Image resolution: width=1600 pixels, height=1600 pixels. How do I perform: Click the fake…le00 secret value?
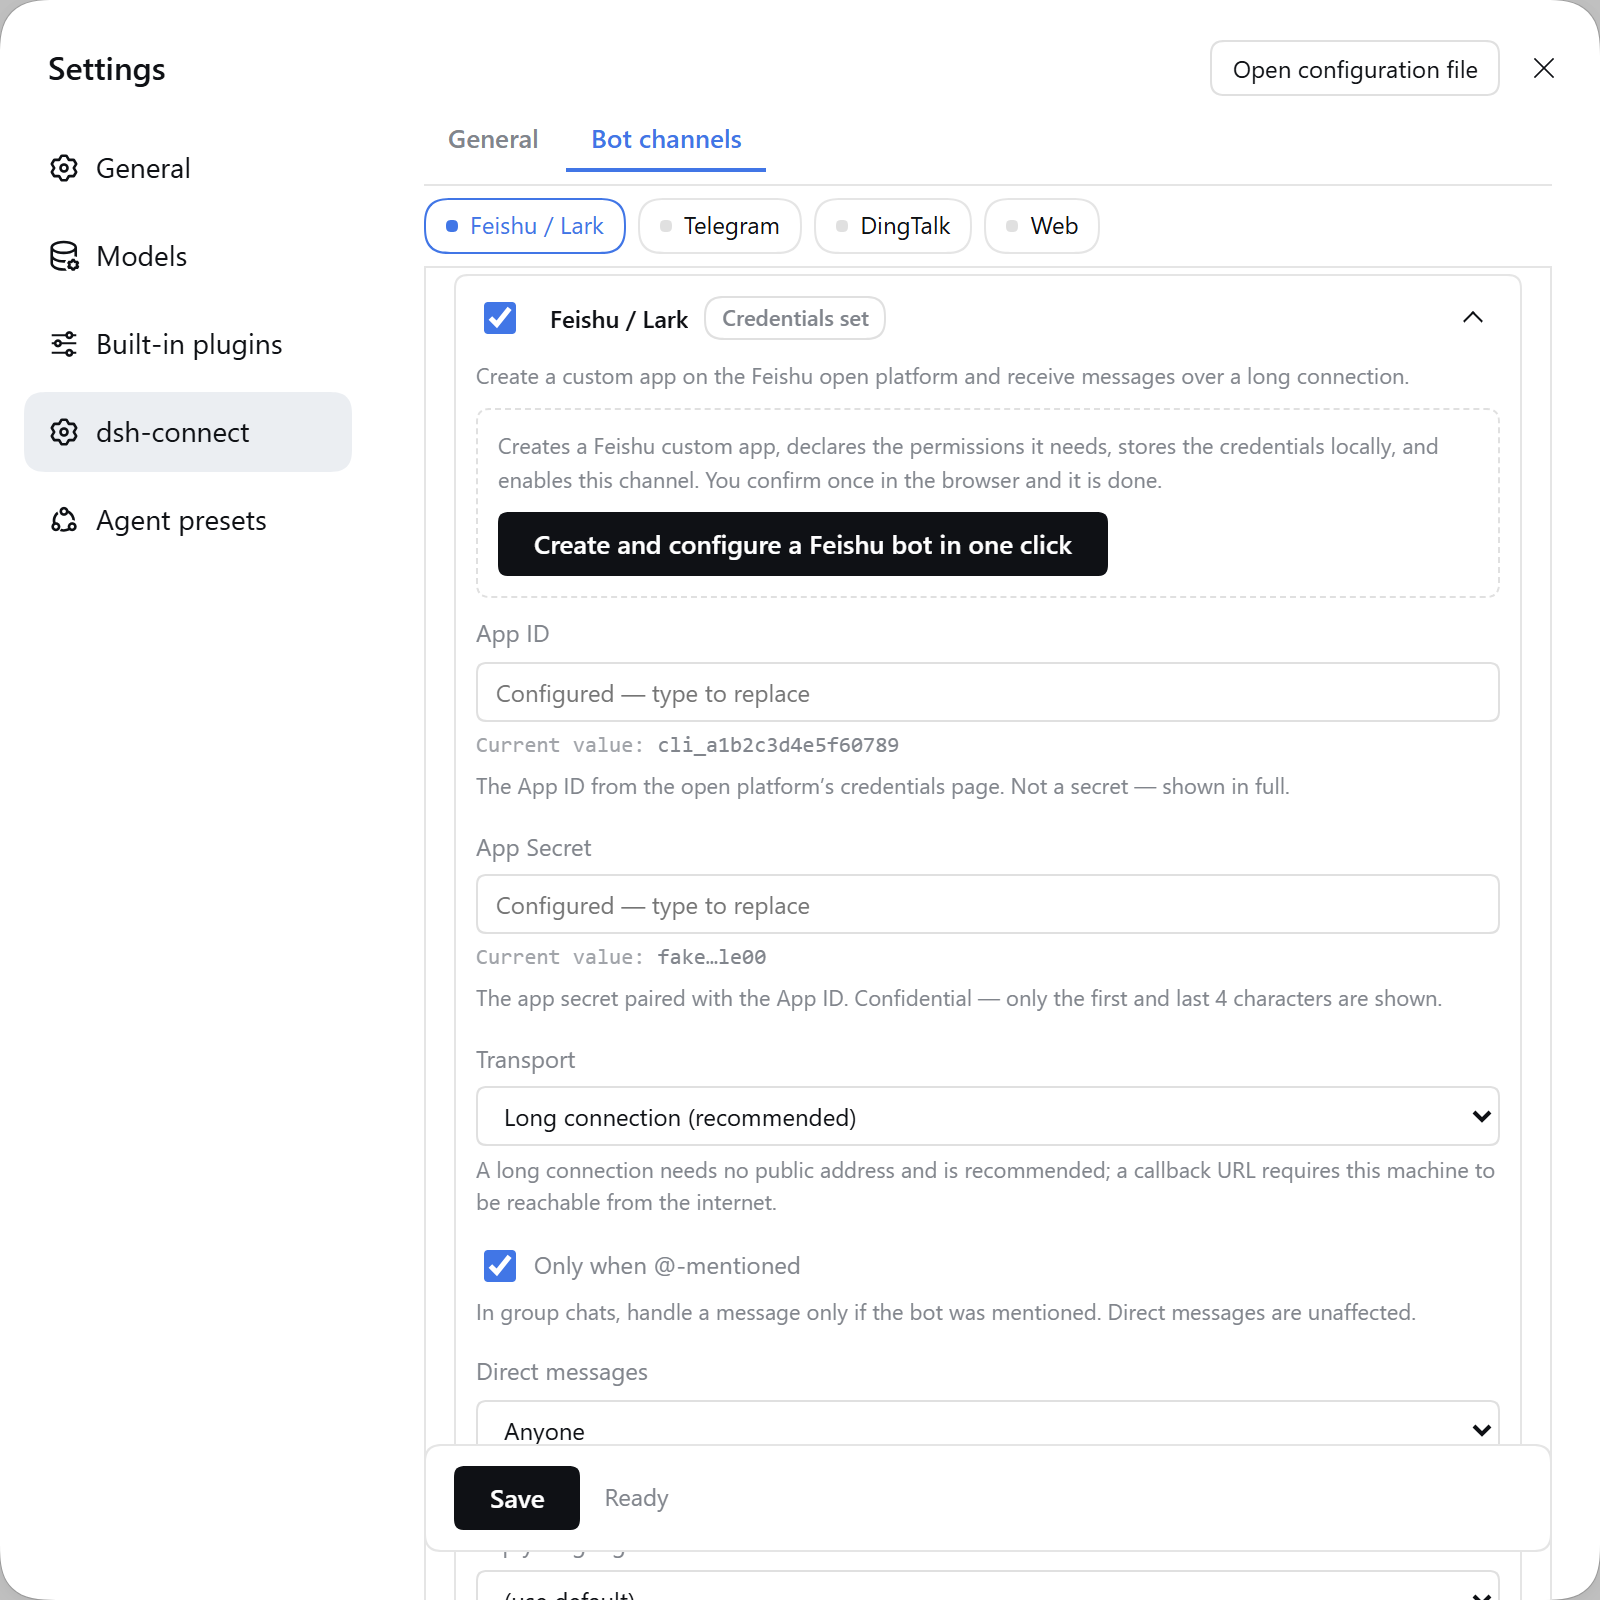[x=712, y=957]
